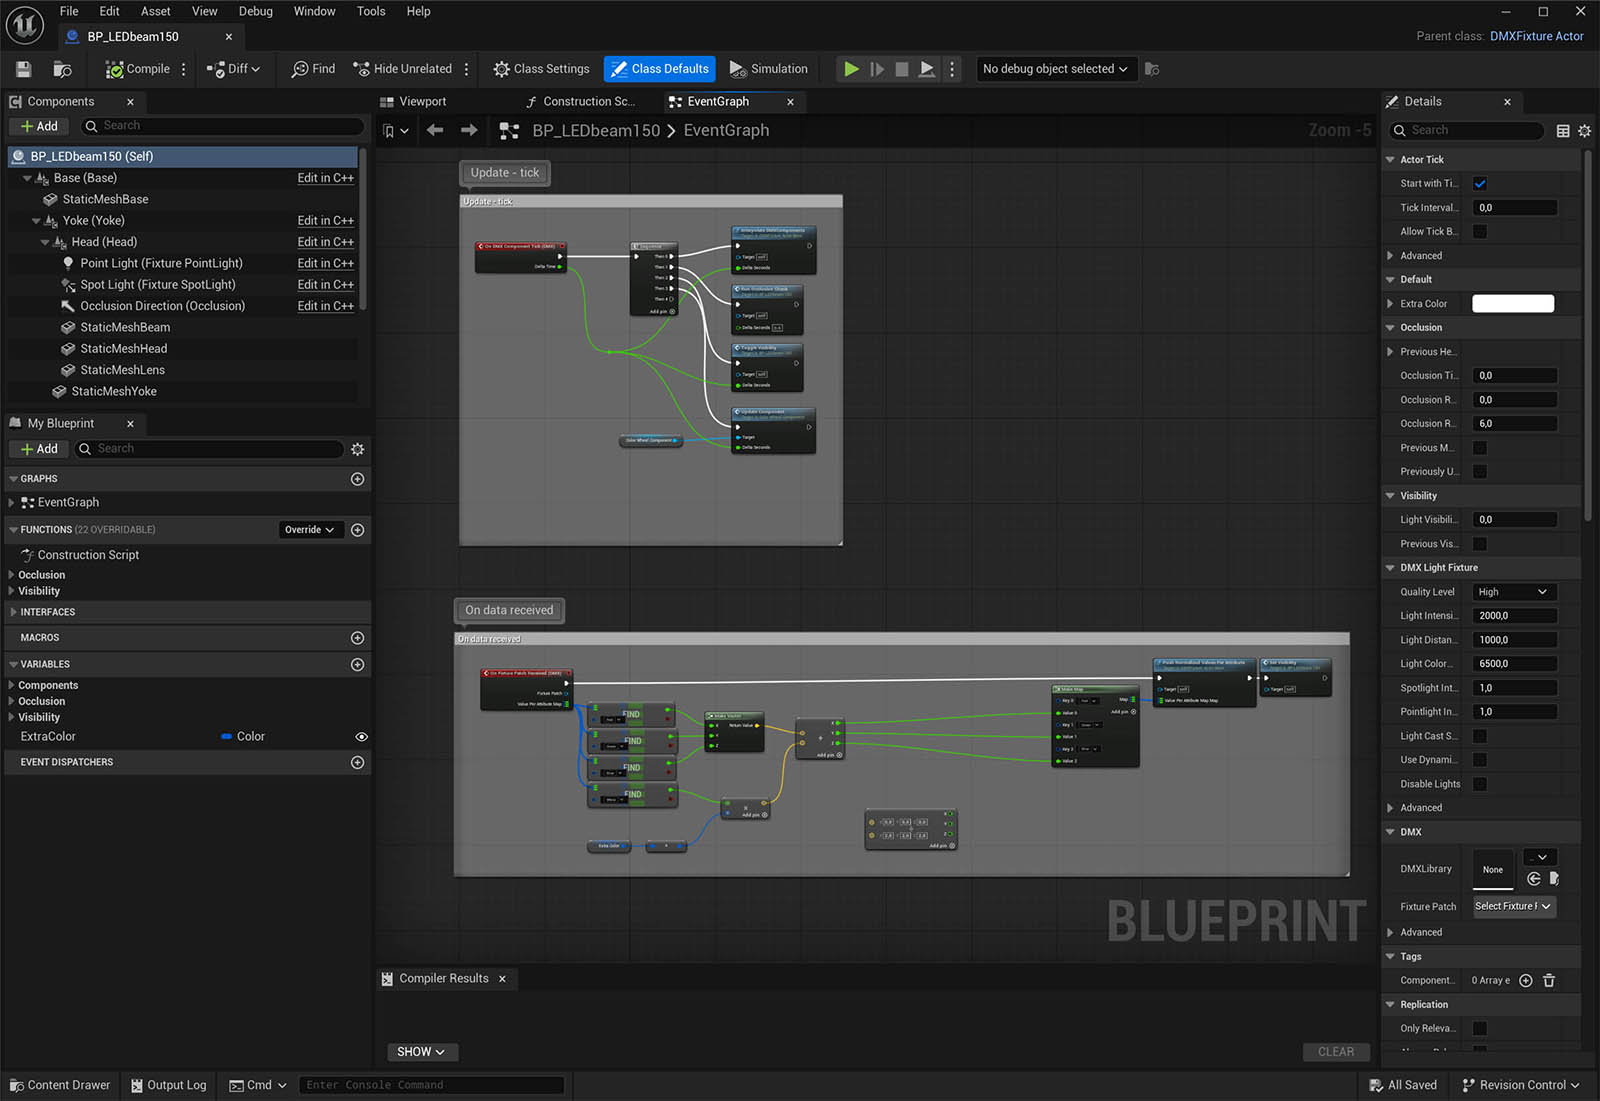Navigate back in graph history
The image size is (1600, 1101).
pos(435,131)
